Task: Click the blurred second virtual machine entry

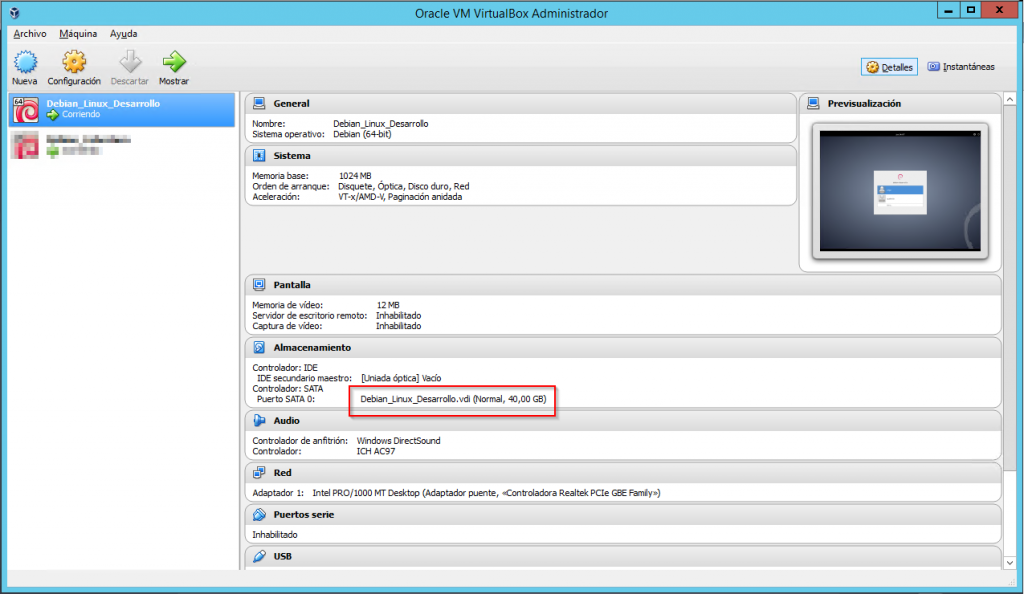Action: click(x=121, y=145)
